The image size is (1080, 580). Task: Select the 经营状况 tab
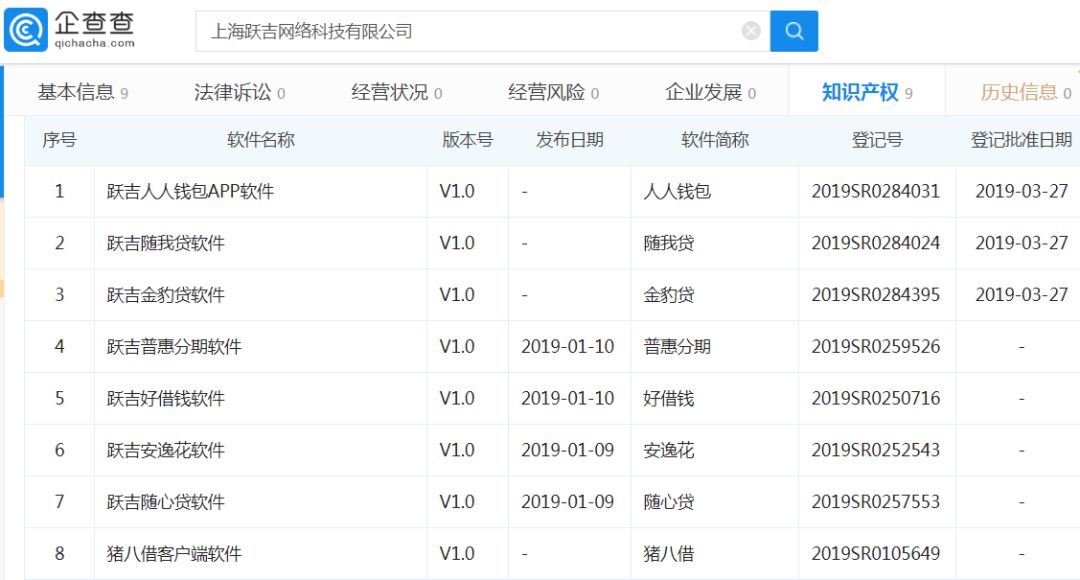click(x=386, y=89)
